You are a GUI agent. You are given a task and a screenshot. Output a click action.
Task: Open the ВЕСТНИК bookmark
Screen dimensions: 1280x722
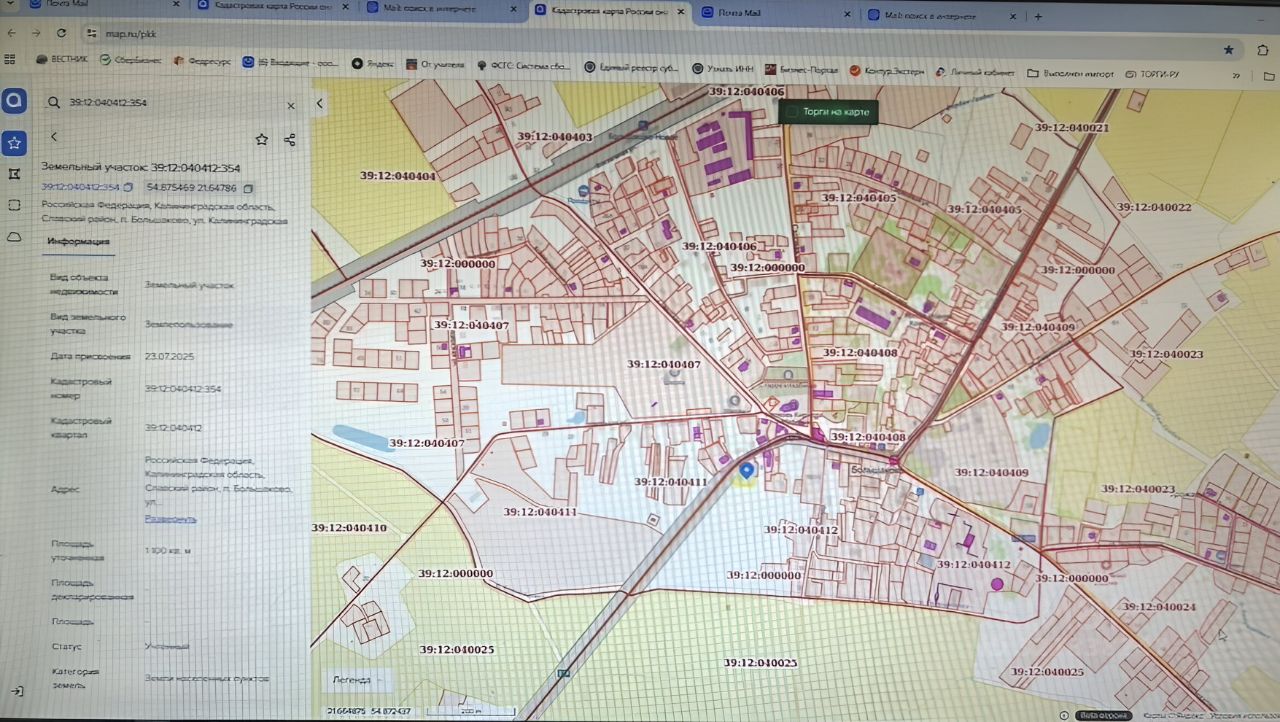[61, 59]
